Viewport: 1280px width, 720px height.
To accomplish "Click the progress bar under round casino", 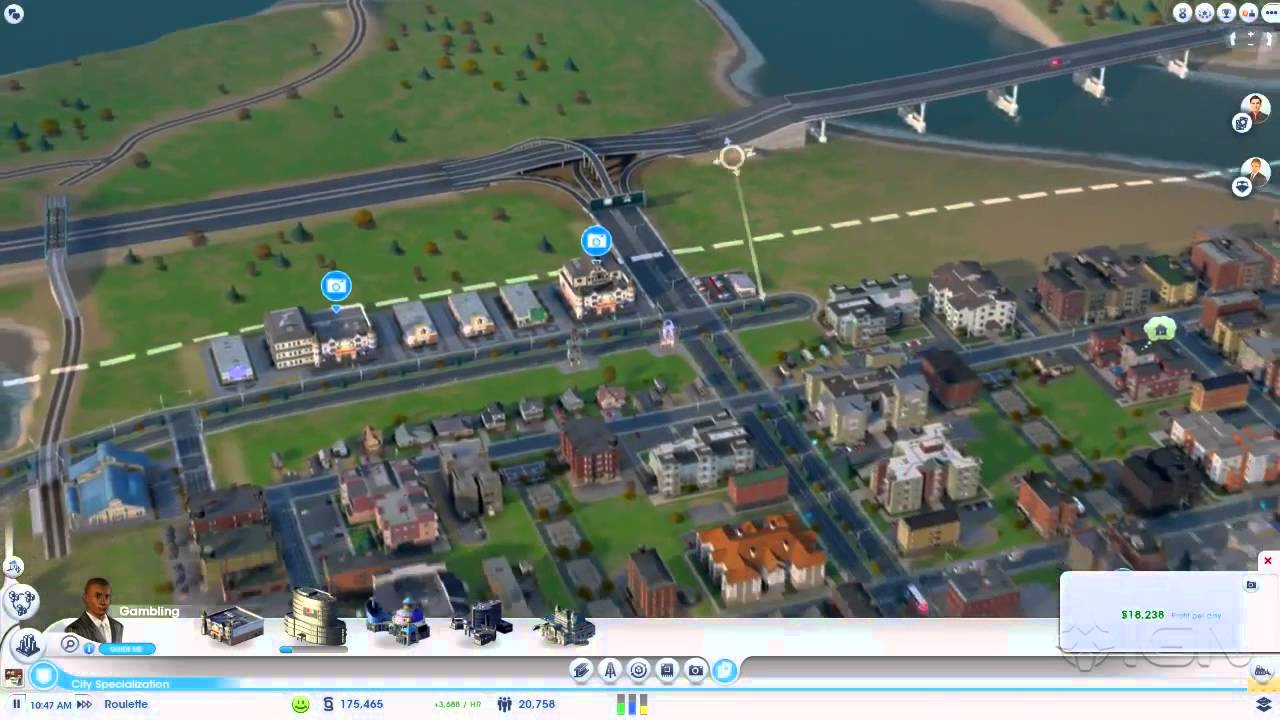I will [x=314, y=649].
